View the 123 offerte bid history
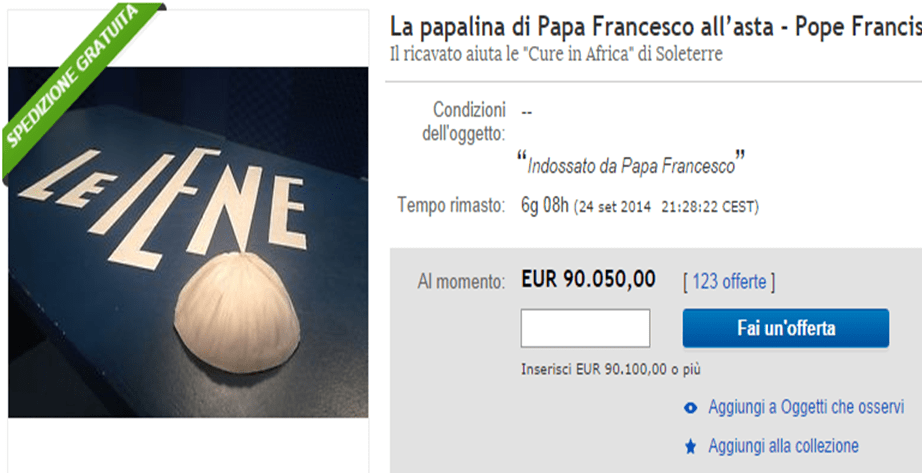The image size is (923, 474). pos(729,283)
